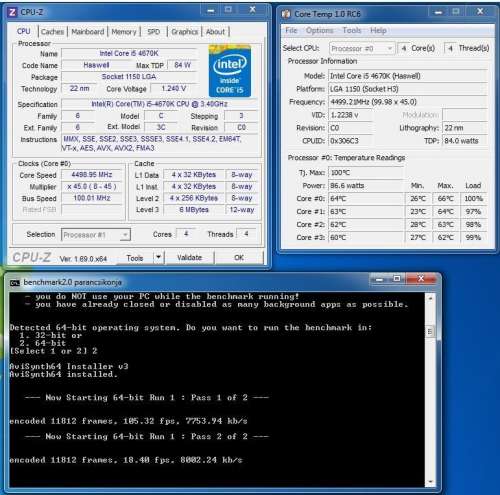Click the TDP value 84.0 watts
The height and width of the screenshot is (495, 500).
click(x=465, y=141)
